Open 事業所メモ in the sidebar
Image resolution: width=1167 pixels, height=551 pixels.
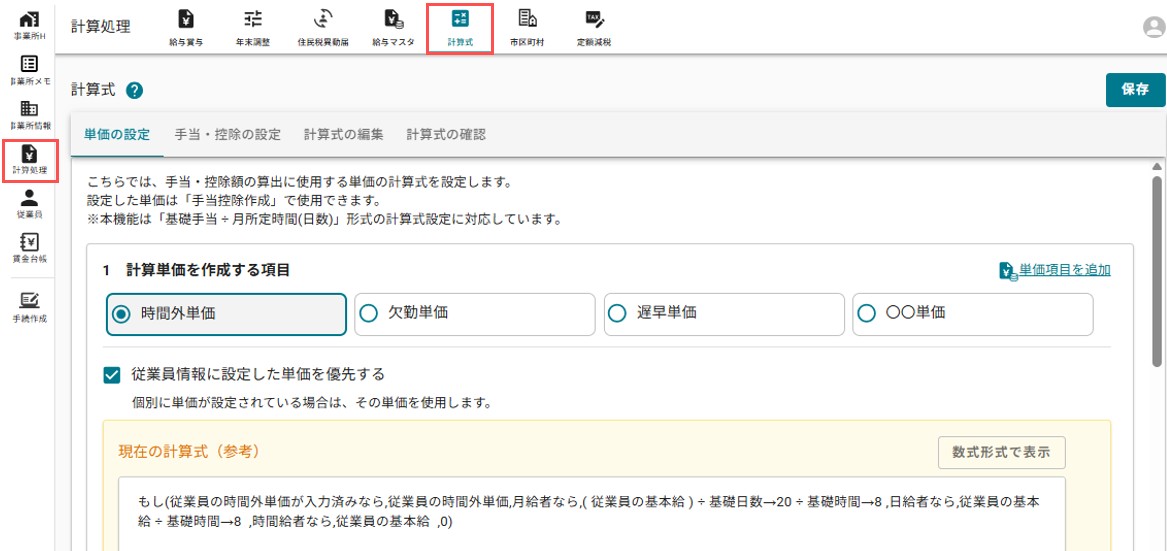29,71
